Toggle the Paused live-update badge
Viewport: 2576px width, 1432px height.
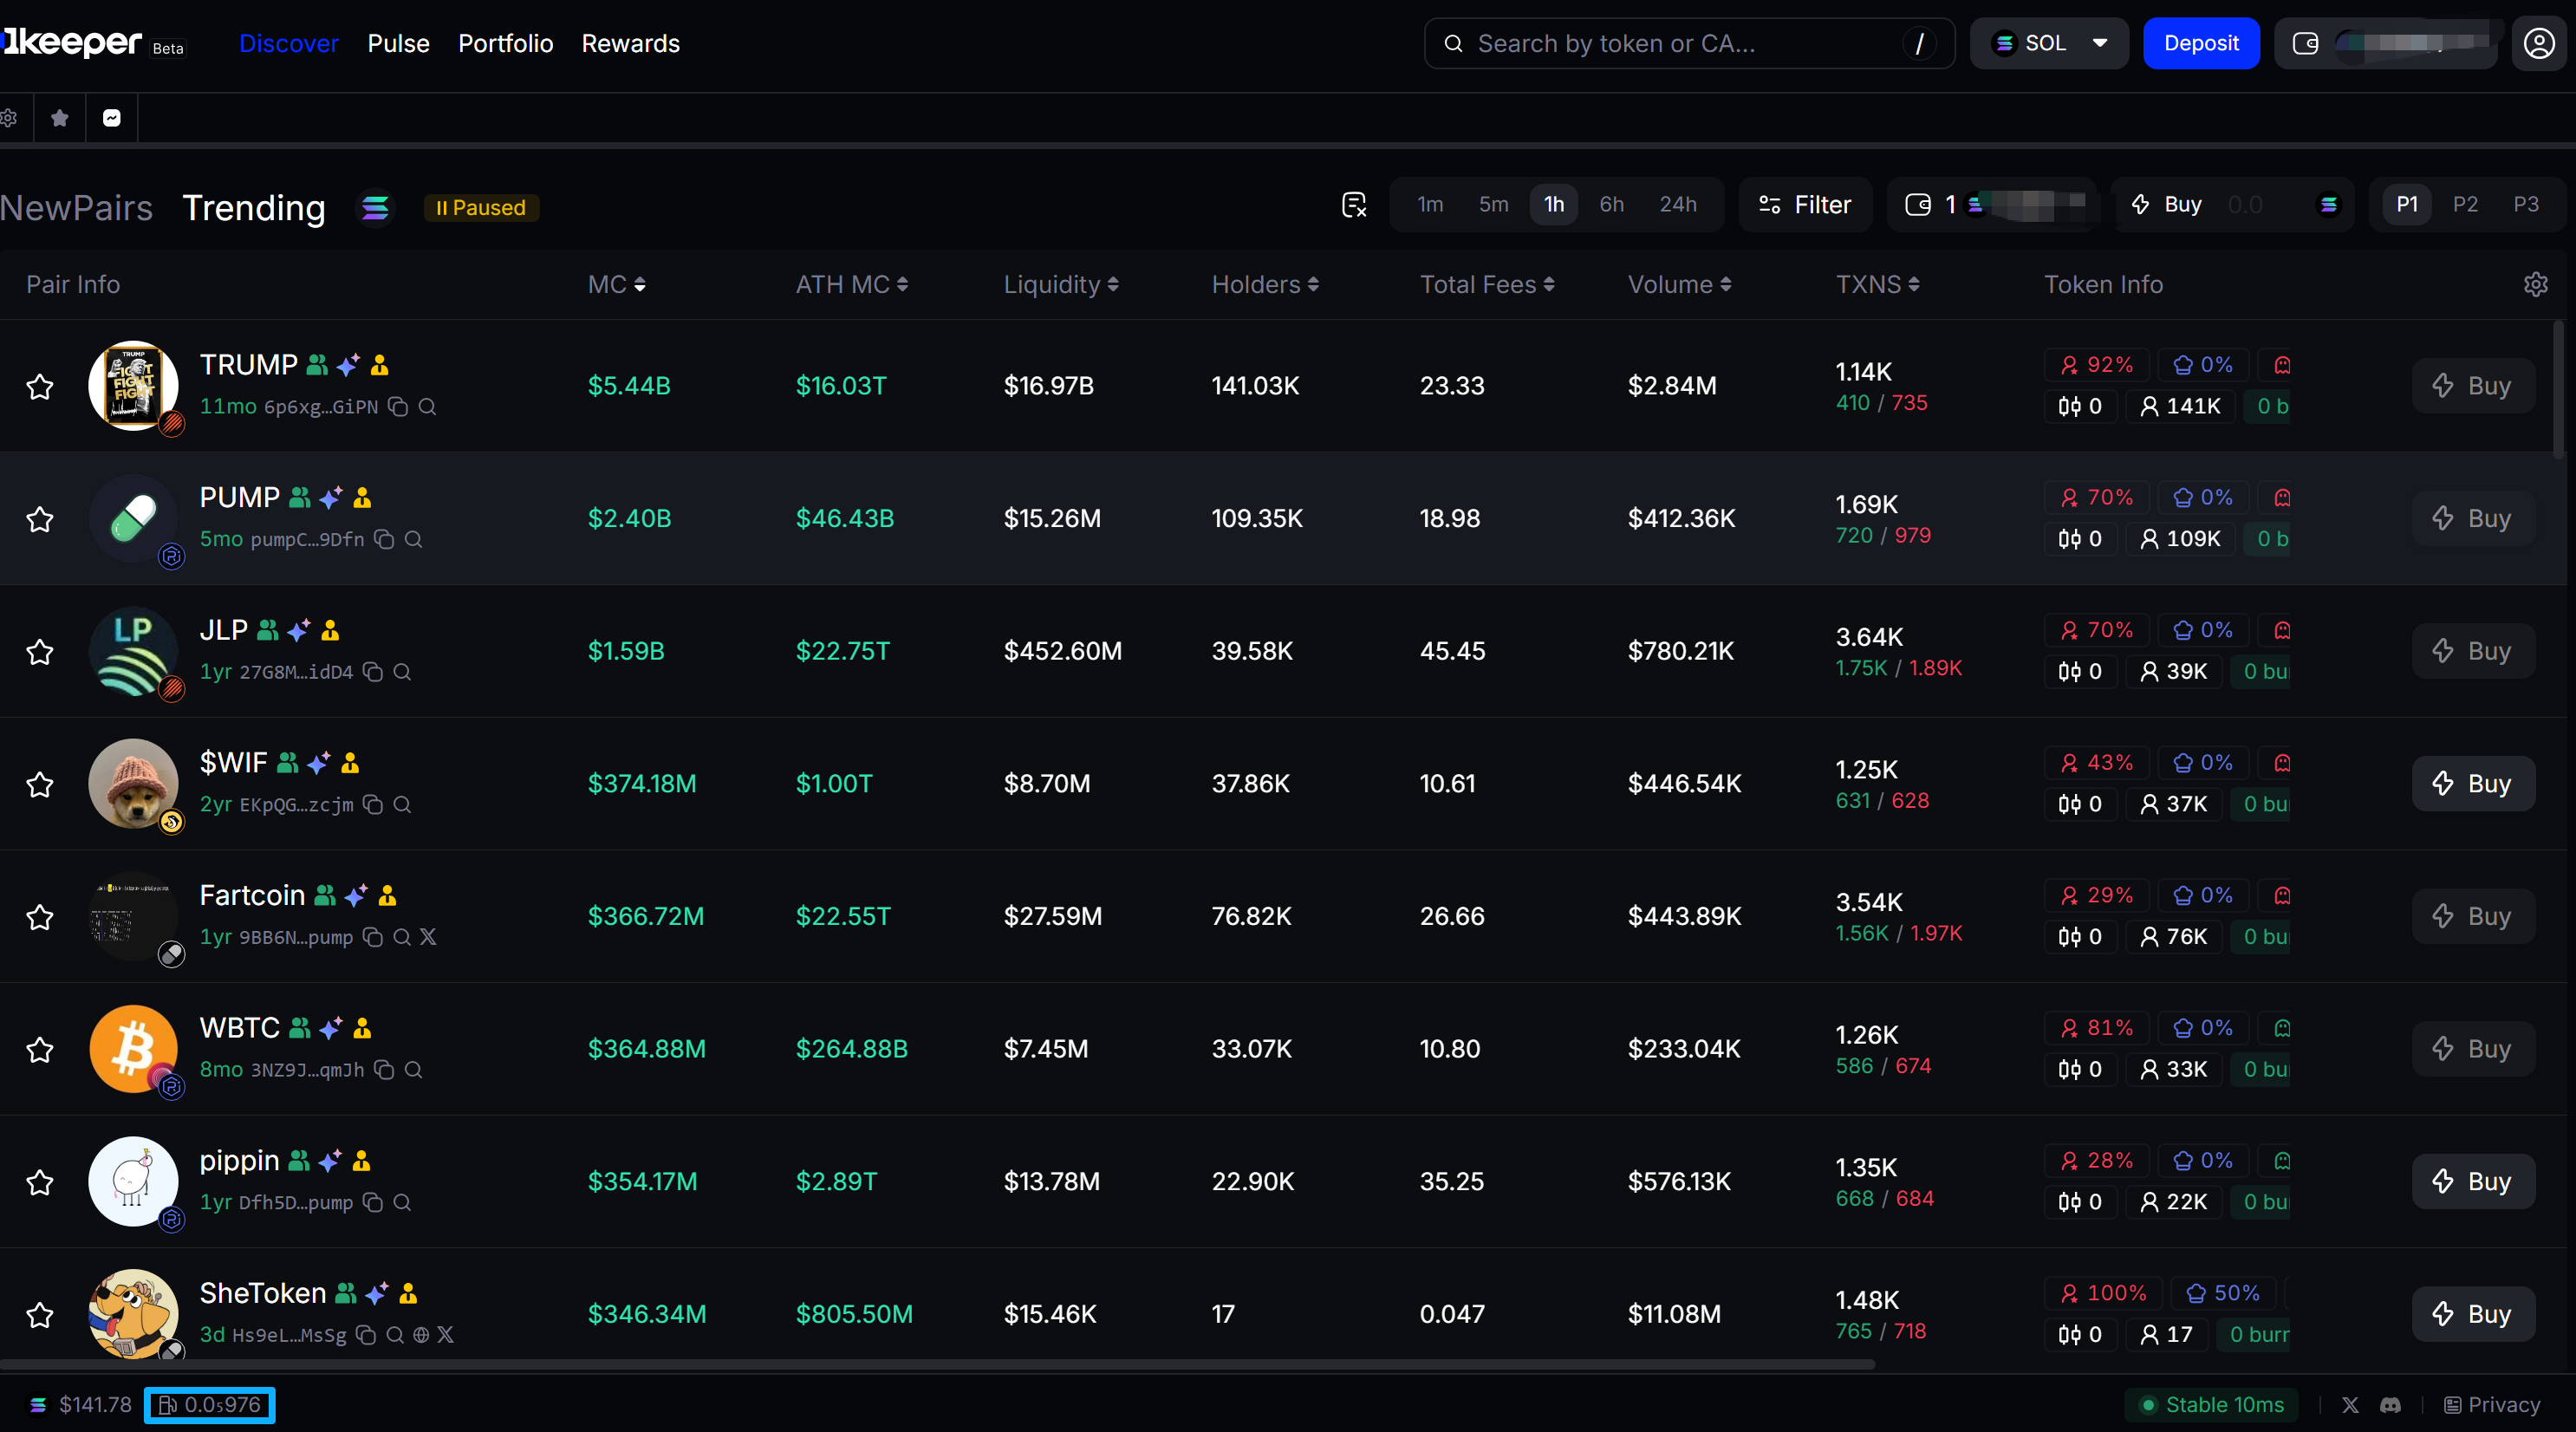[x=481, y=208]
